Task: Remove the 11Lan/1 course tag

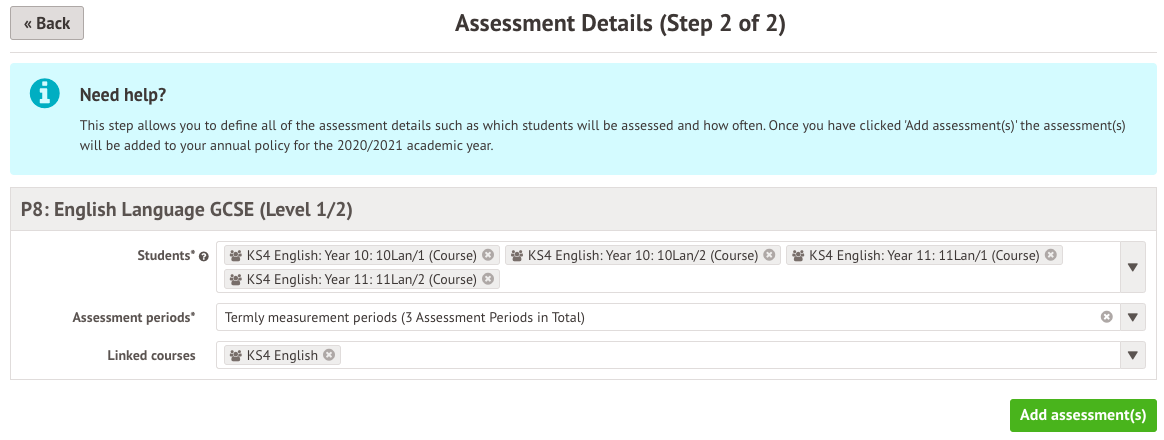Action: pyautogui.click(x=1050, y=255)
